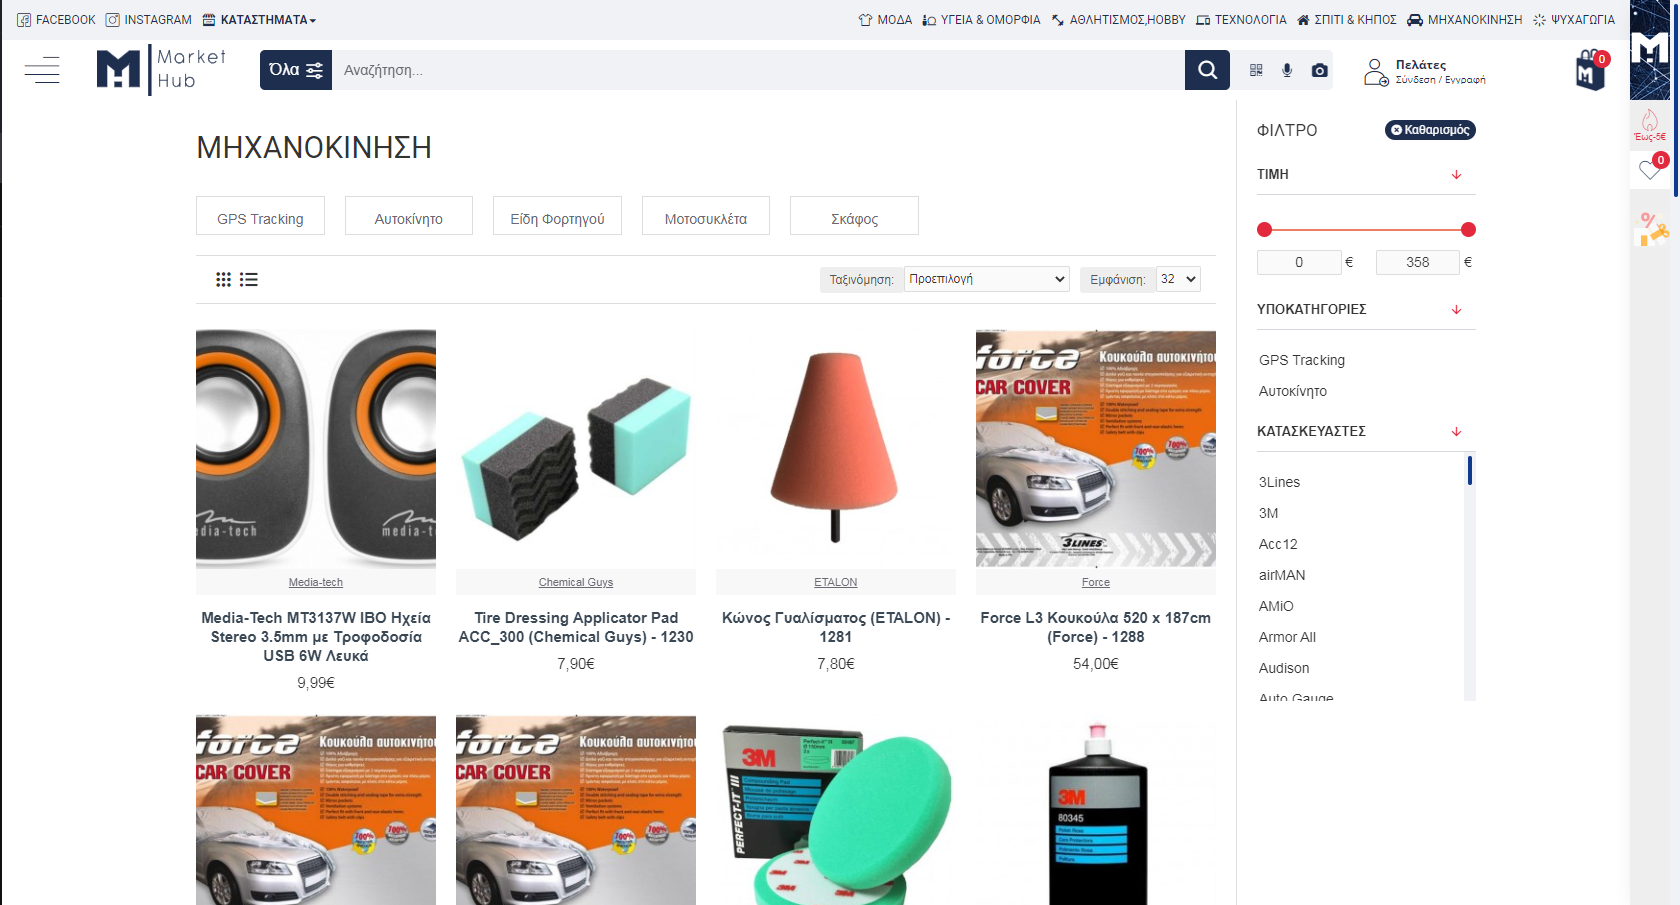Viewport: 1680px width, 905px height.
Task: Open the Tire Dressing Applicator Pad image
Action: 576,449
